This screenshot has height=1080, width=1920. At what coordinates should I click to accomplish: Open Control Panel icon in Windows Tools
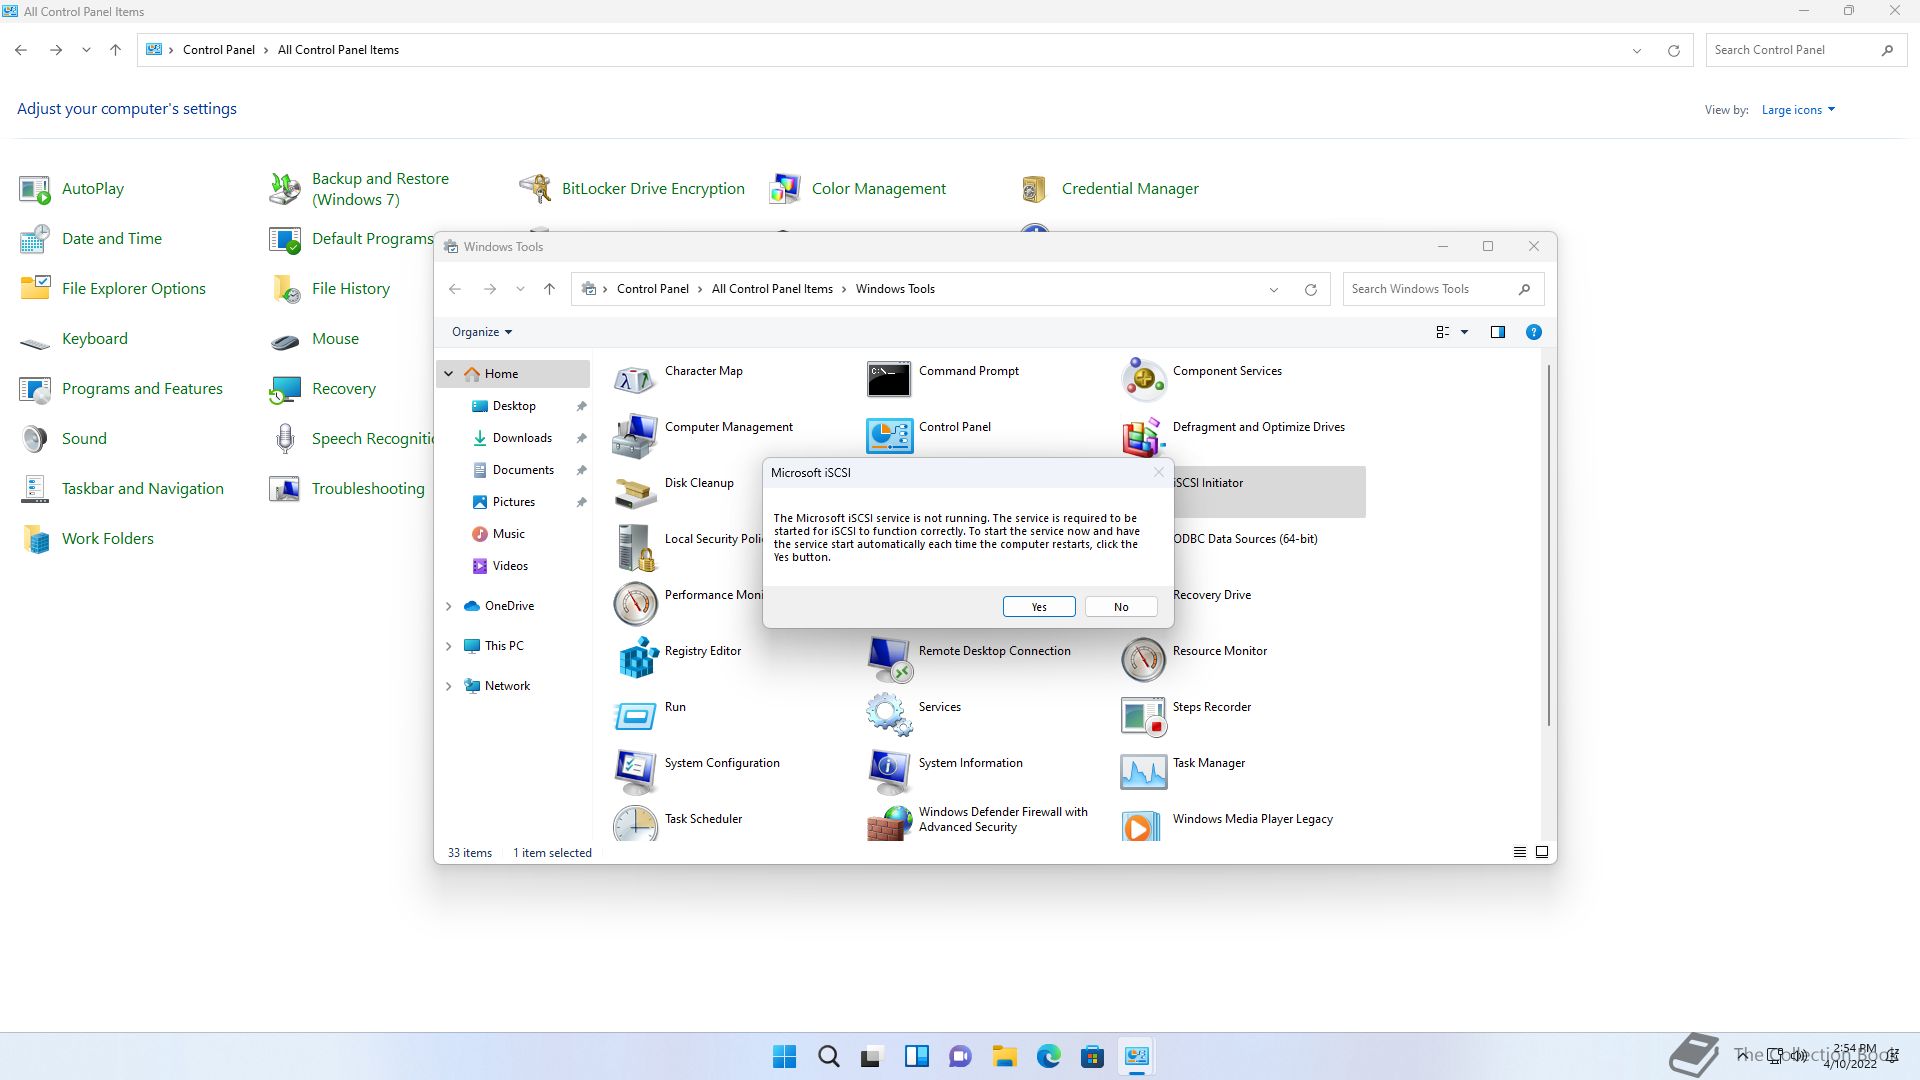tap(889, 436)
